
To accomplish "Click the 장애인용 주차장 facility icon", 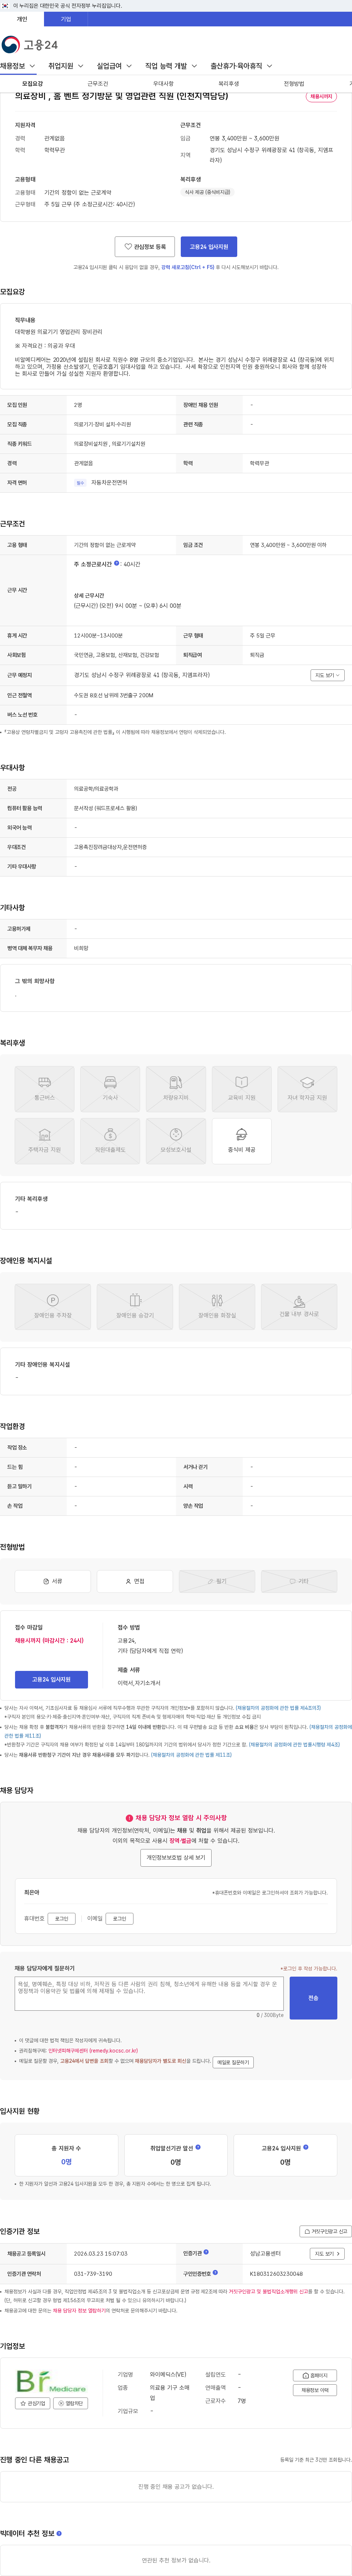I will click(53, 1306).
